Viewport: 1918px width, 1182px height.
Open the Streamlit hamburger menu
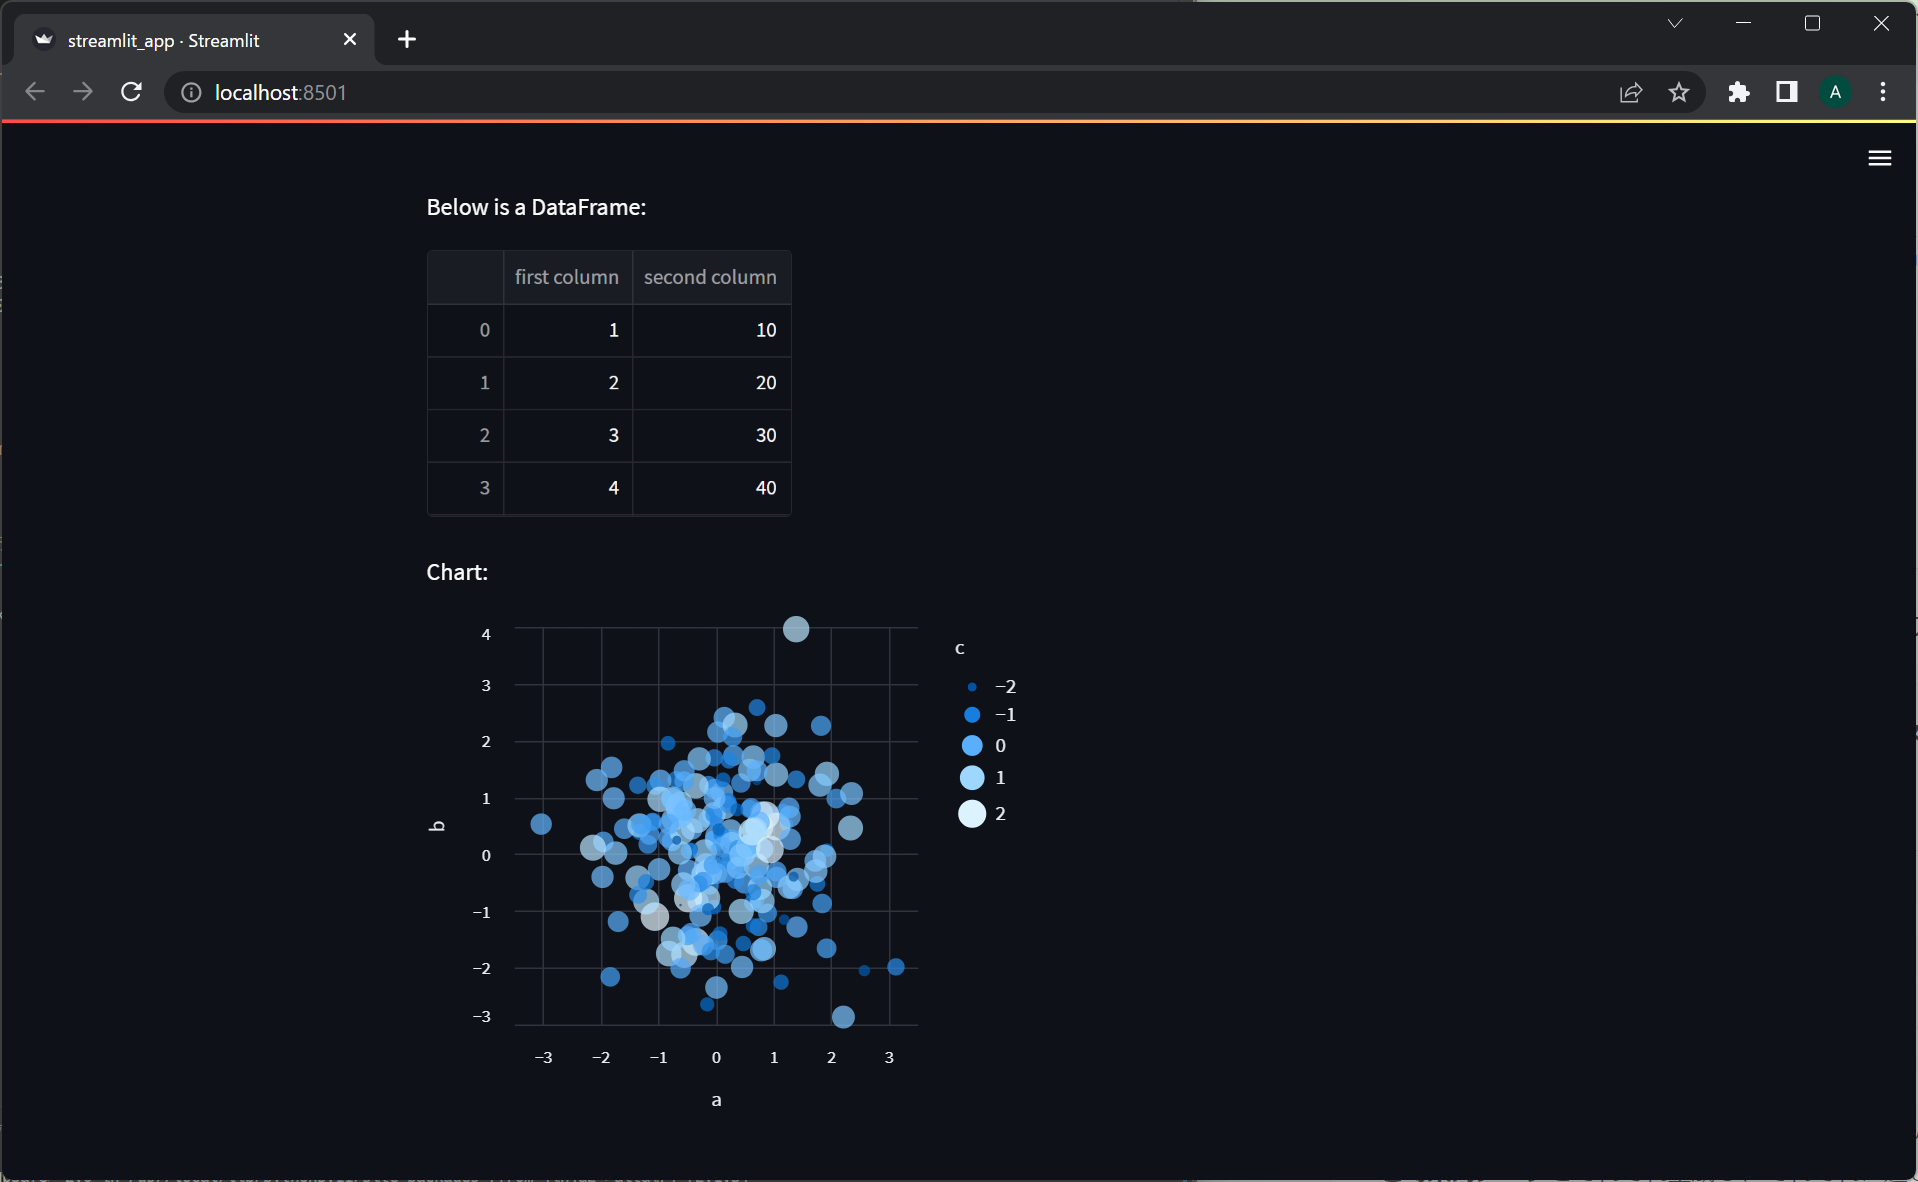pos(1879,158)
